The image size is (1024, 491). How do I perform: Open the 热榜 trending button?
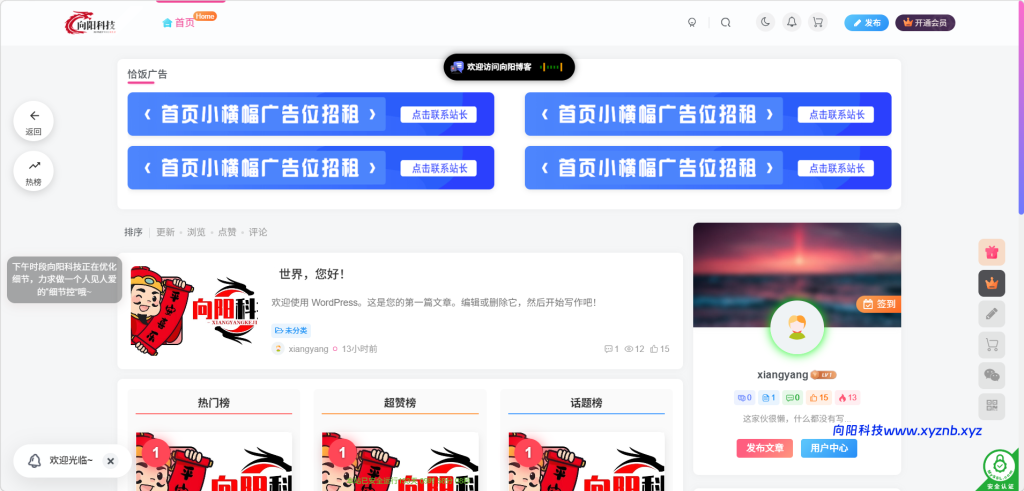[x=33, y=171]
